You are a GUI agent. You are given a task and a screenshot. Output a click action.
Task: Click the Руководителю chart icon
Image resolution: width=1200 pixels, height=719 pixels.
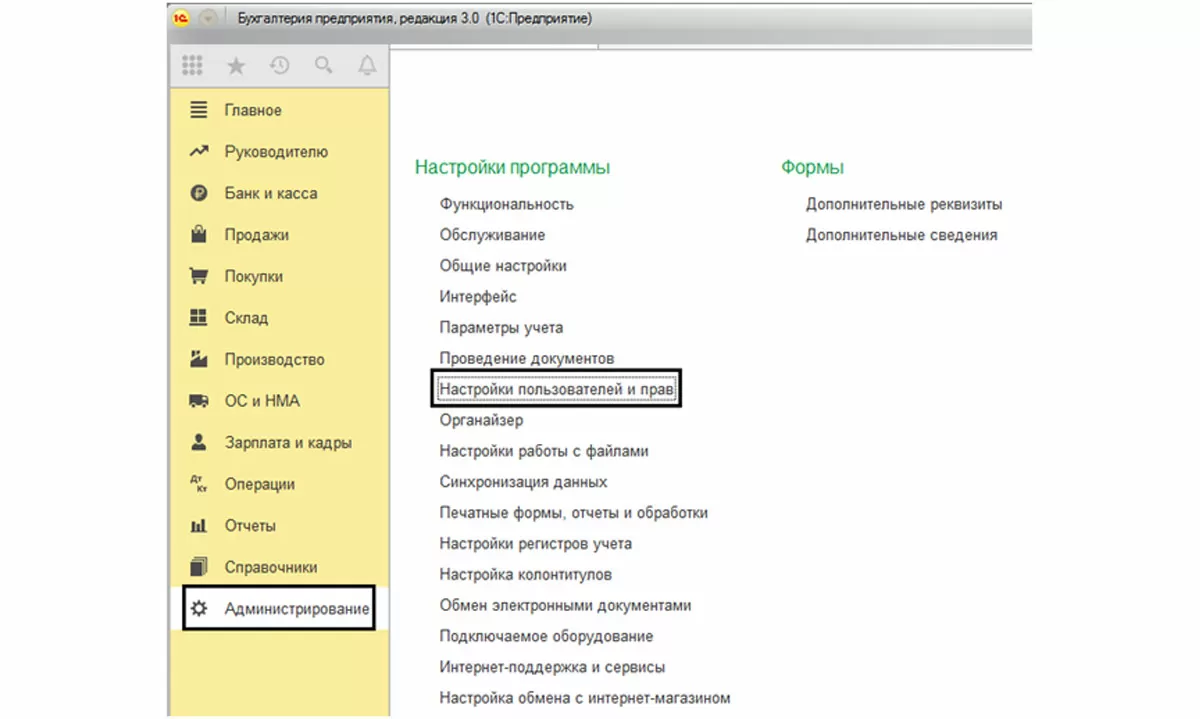tap(199, 152)
